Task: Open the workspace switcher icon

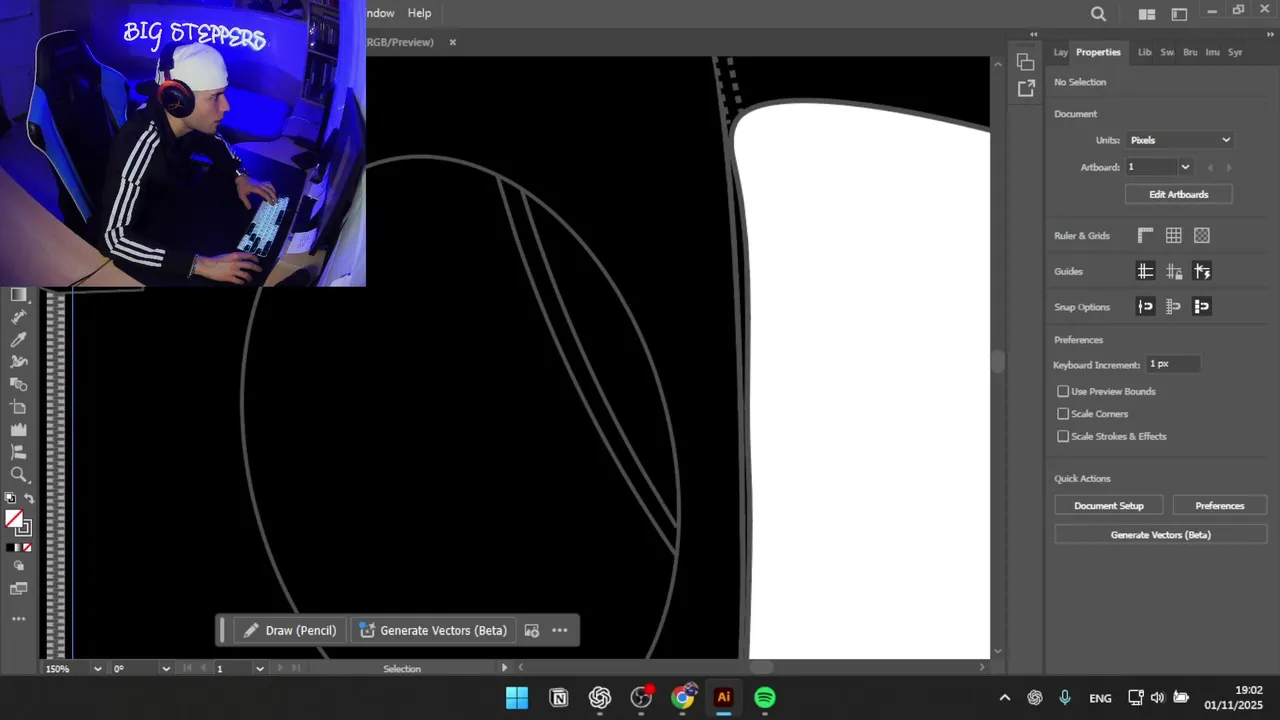Action: [x=1179, y=14]
